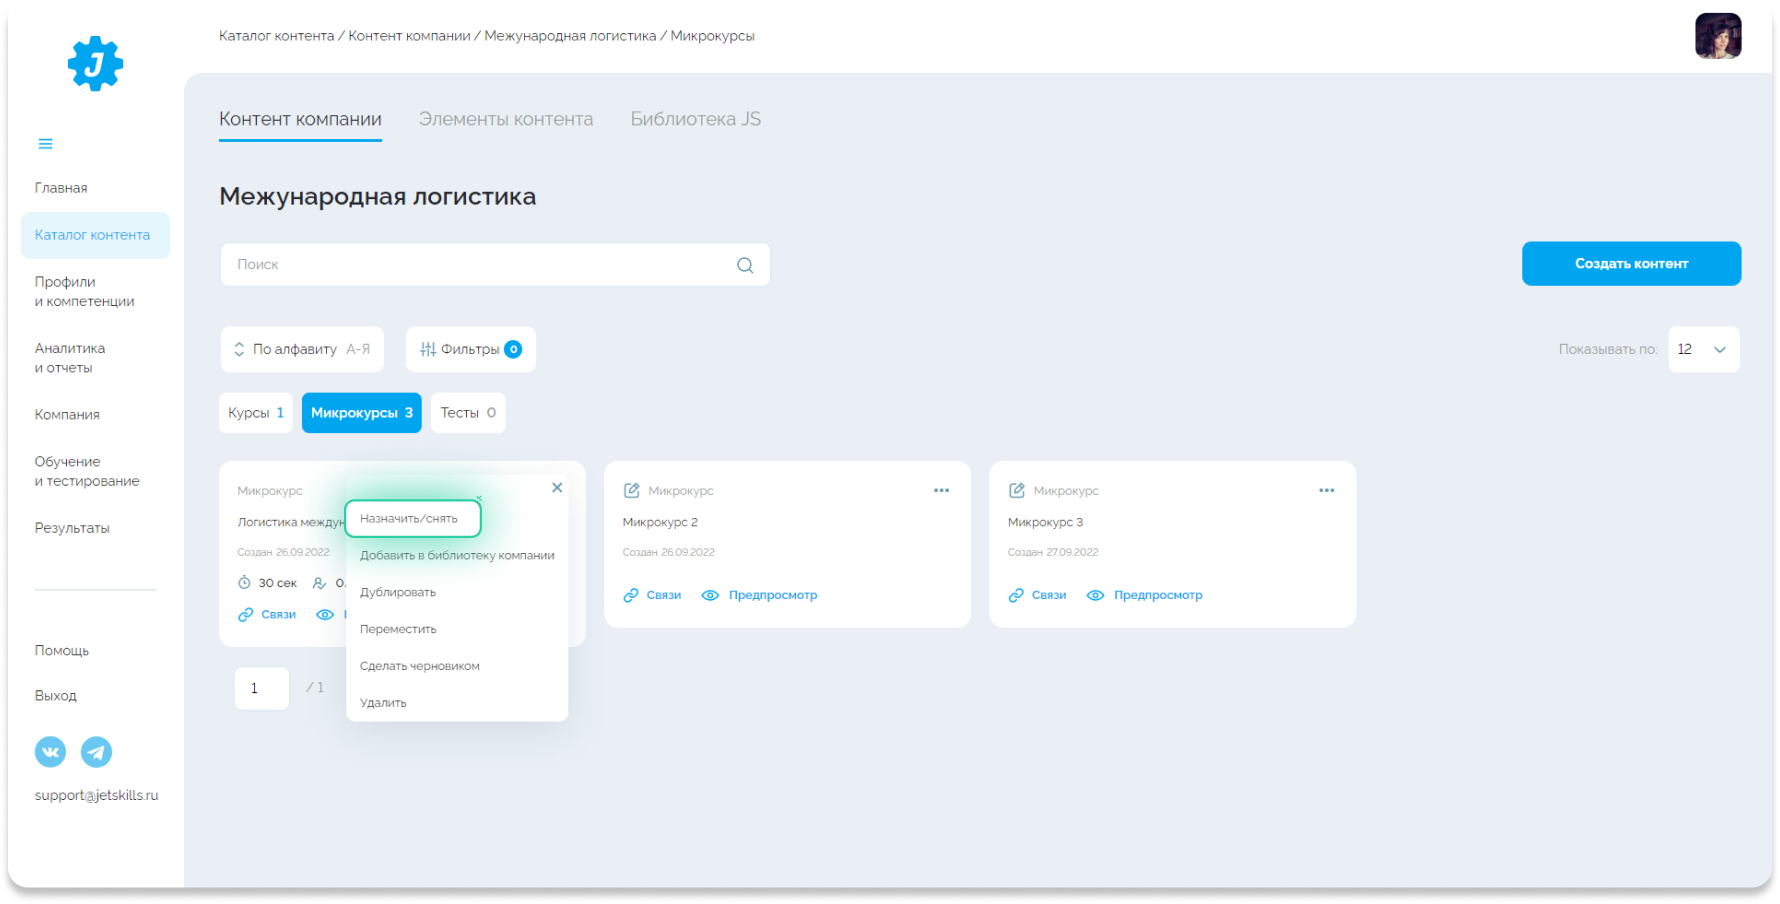
Task: Open Аналитика и отчеты sidebar item
Action: [x=70, y=358]
